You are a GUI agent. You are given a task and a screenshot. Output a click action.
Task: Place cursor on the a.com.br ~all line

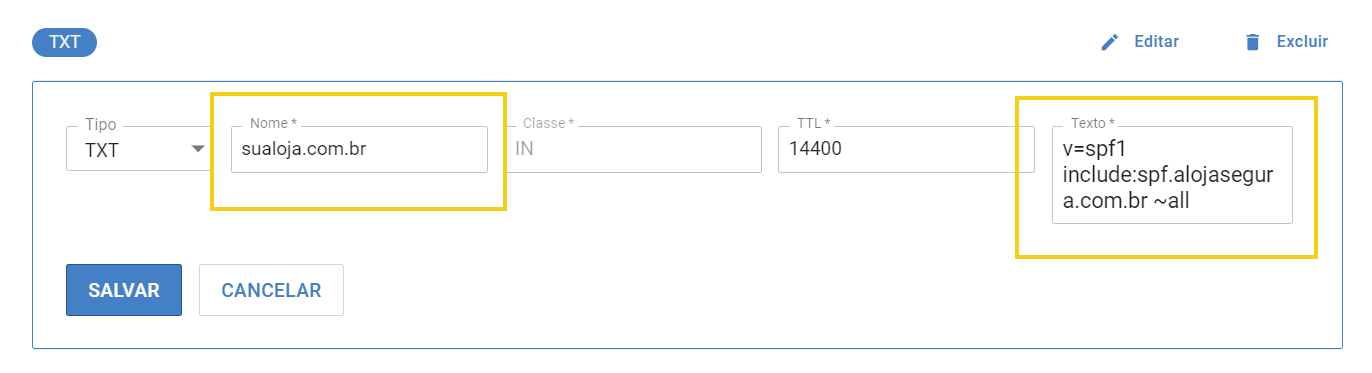tap(1125, 201)
